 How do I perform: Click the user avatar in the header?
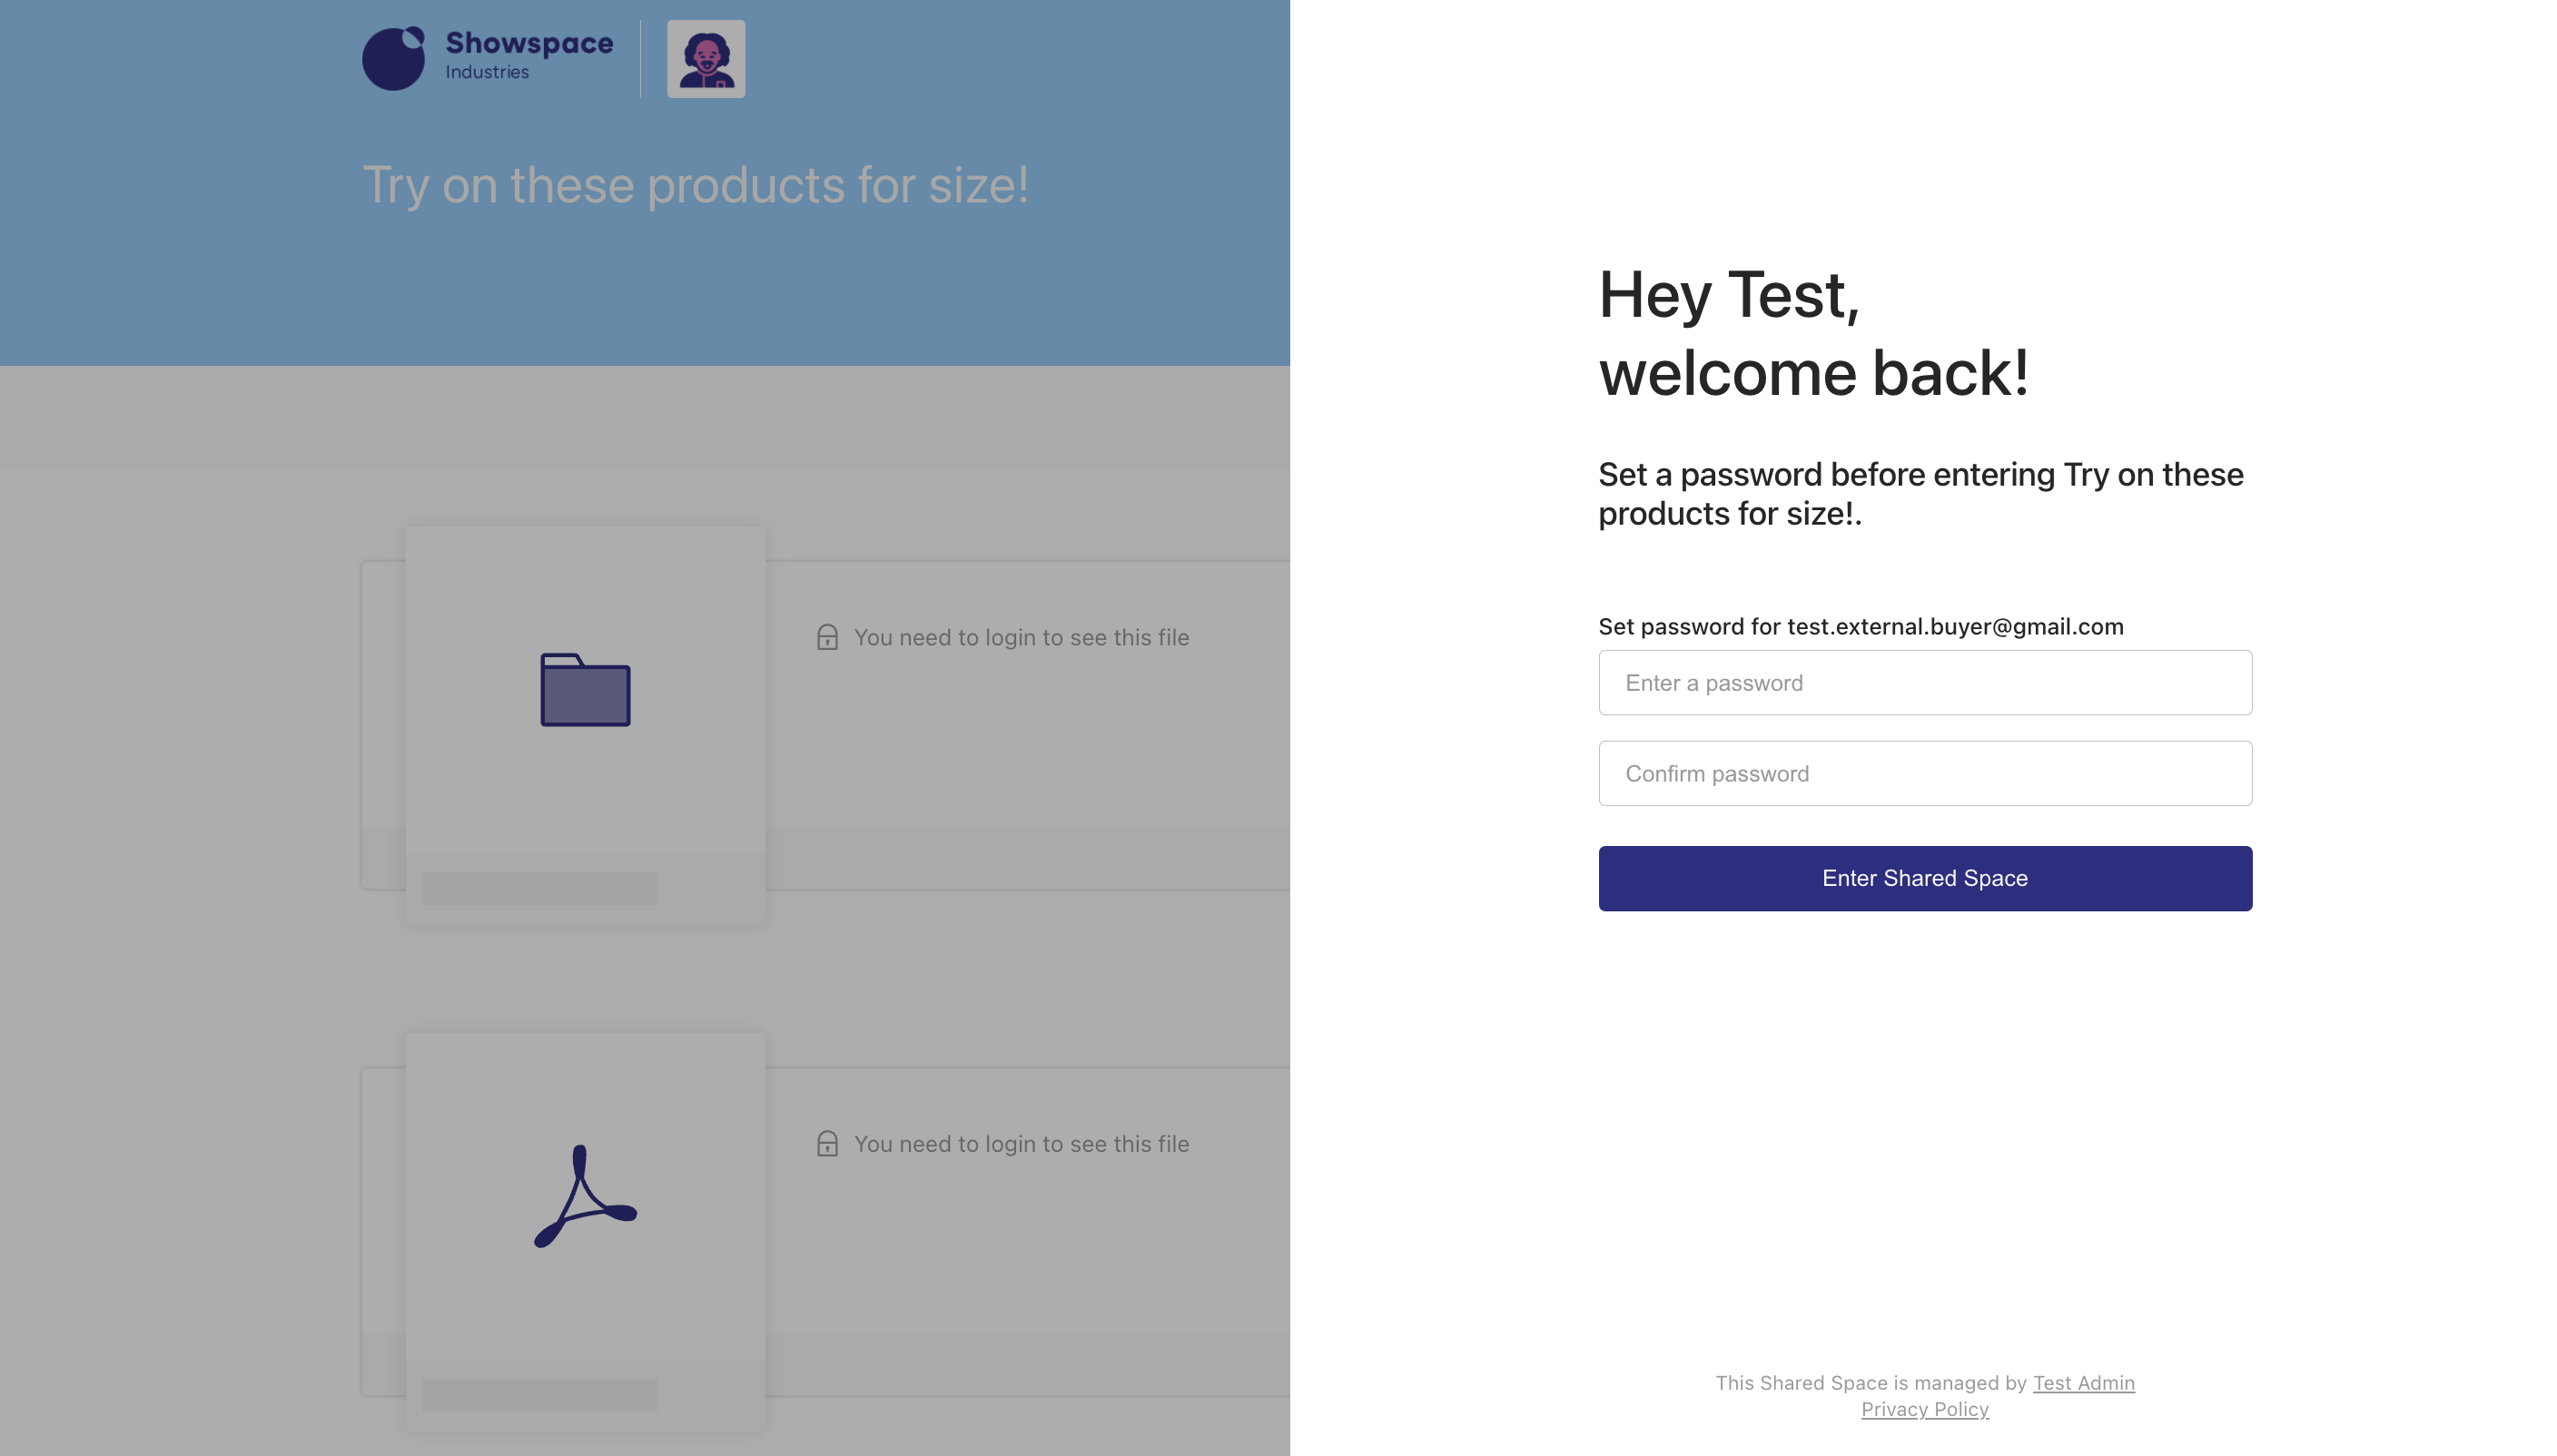706,59
